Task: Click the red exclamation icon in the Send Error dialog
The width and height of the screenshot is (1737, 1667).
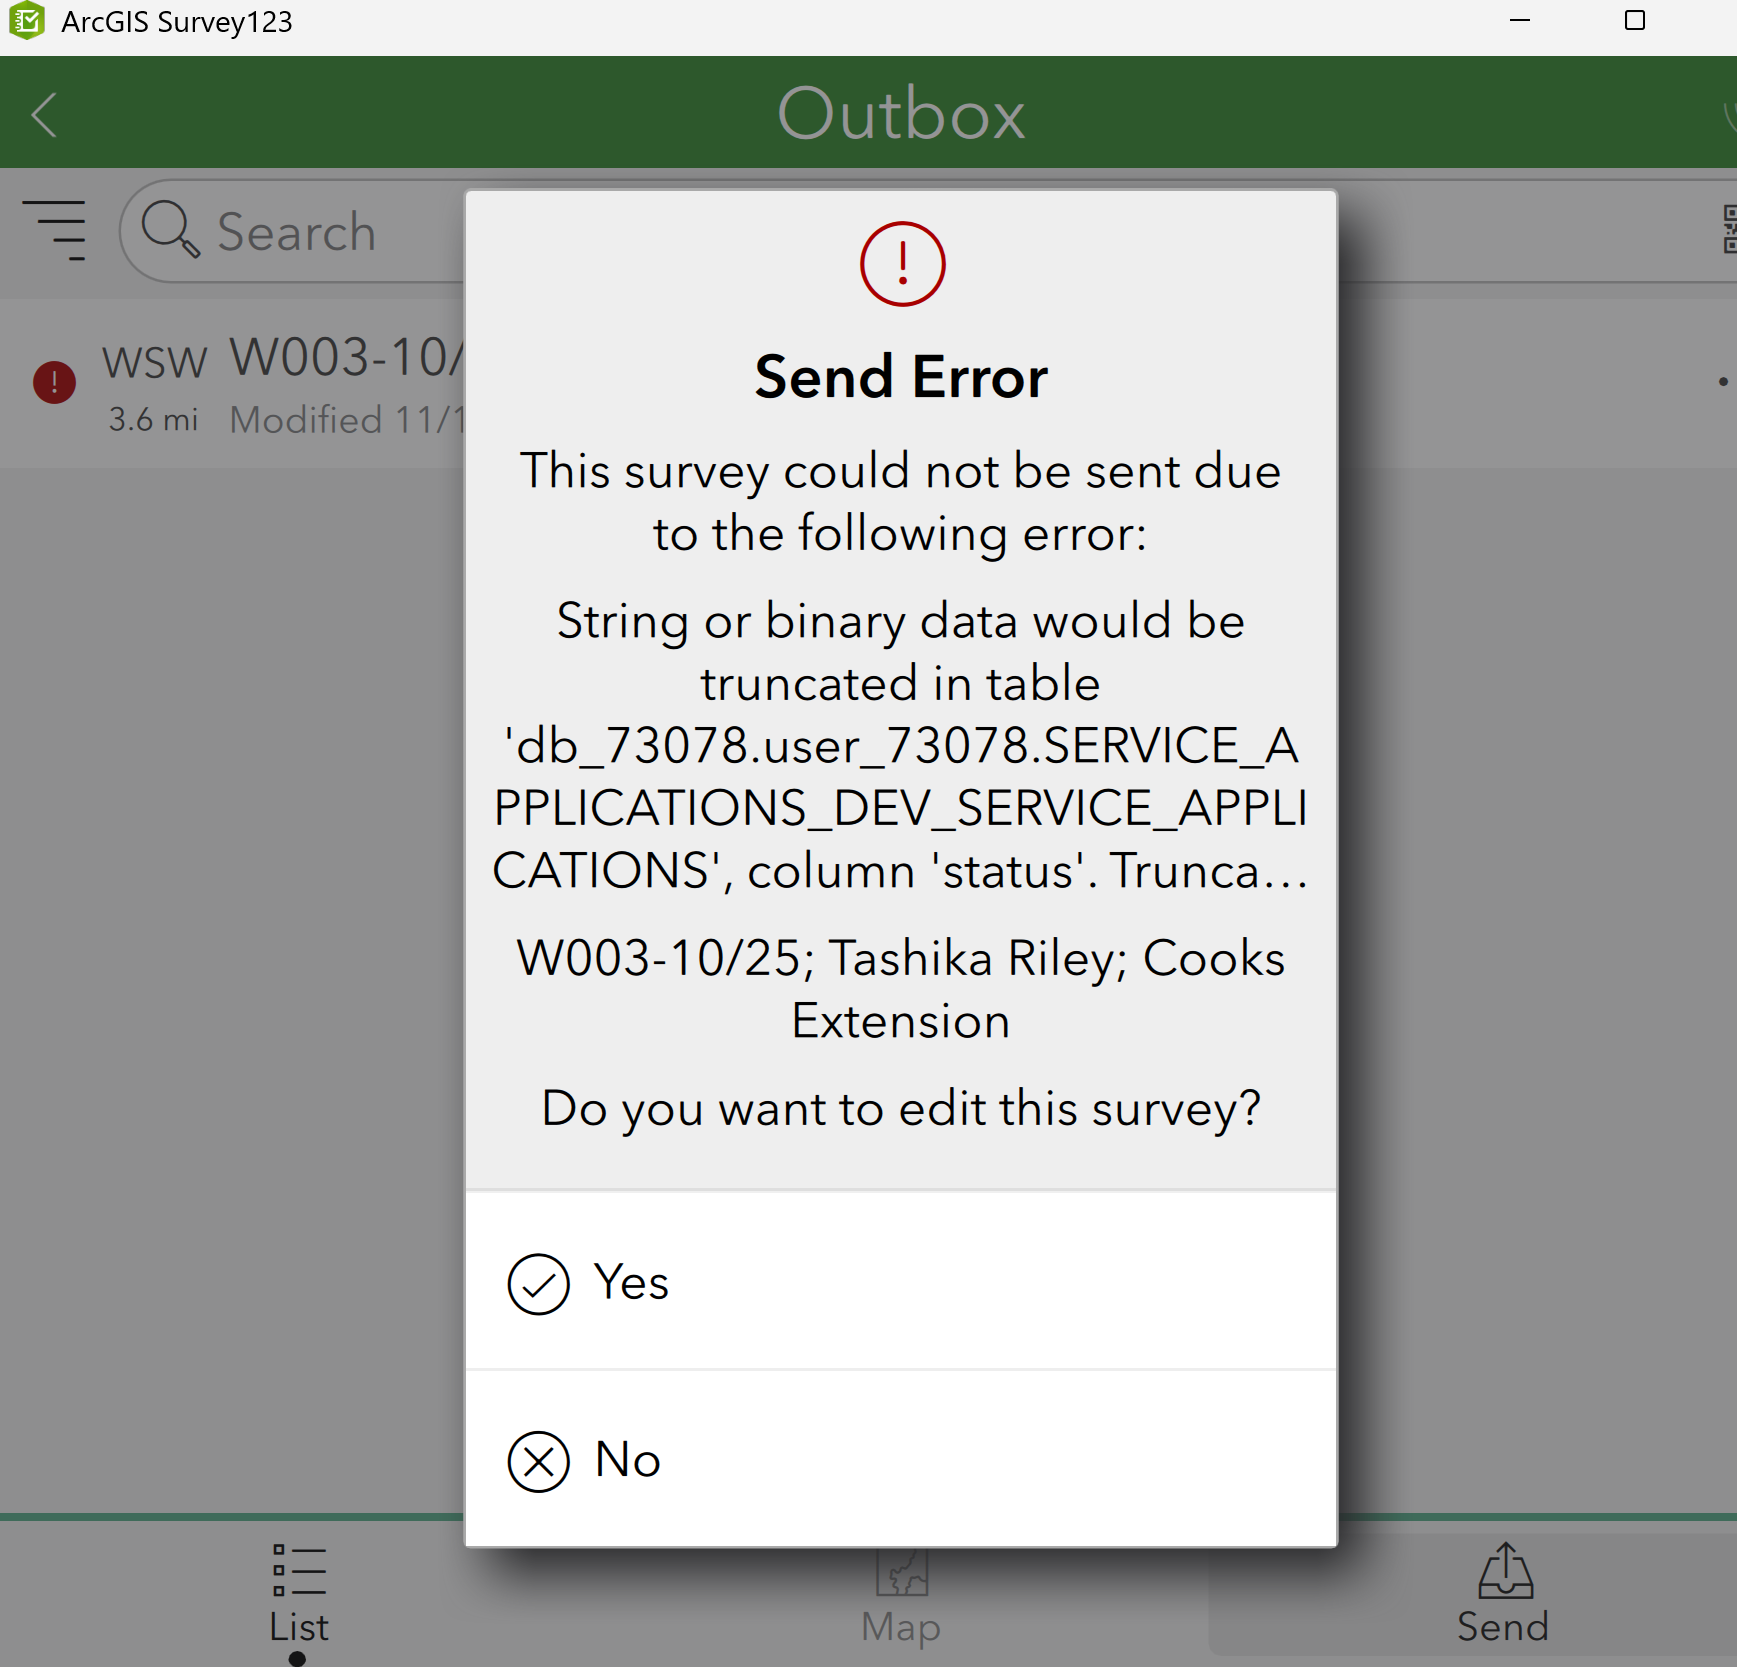Action: click(901, 263)
